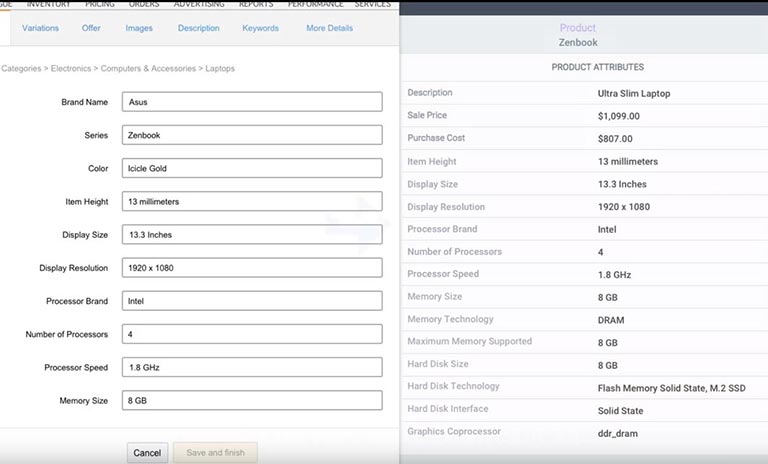Image resolution: width=768 pixels, height=464 pixels.
Task: Click the Display Resolution input field
Action: [252, 268]
